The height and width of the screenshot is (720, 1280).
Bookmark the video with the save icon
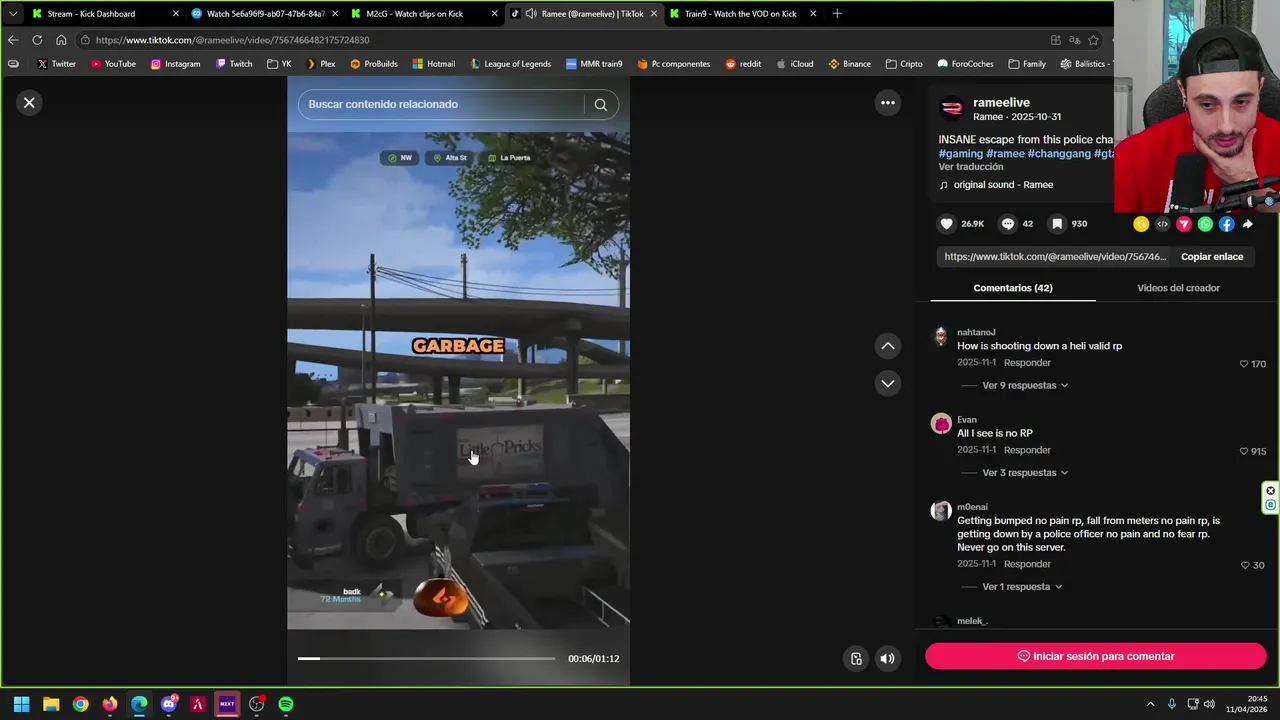coord(1057,224)
